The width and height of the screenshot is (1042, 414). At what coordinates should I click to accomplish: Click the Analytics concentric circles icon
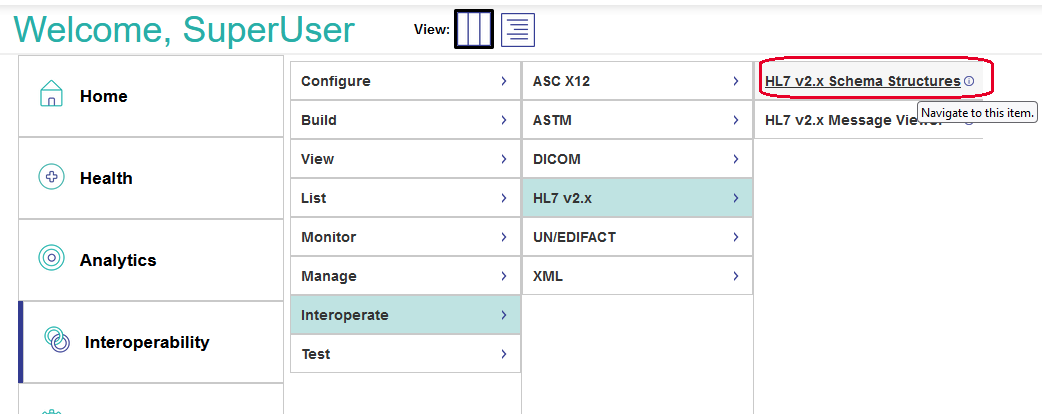51,259
